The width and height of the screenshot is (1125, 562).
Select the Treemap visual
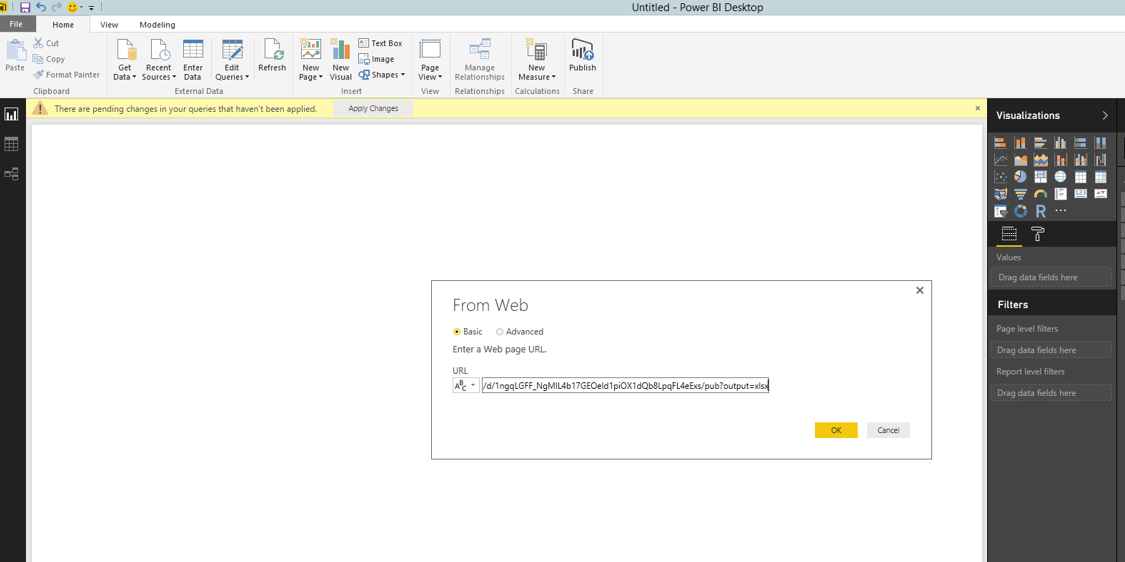[x=1040, y=177]
